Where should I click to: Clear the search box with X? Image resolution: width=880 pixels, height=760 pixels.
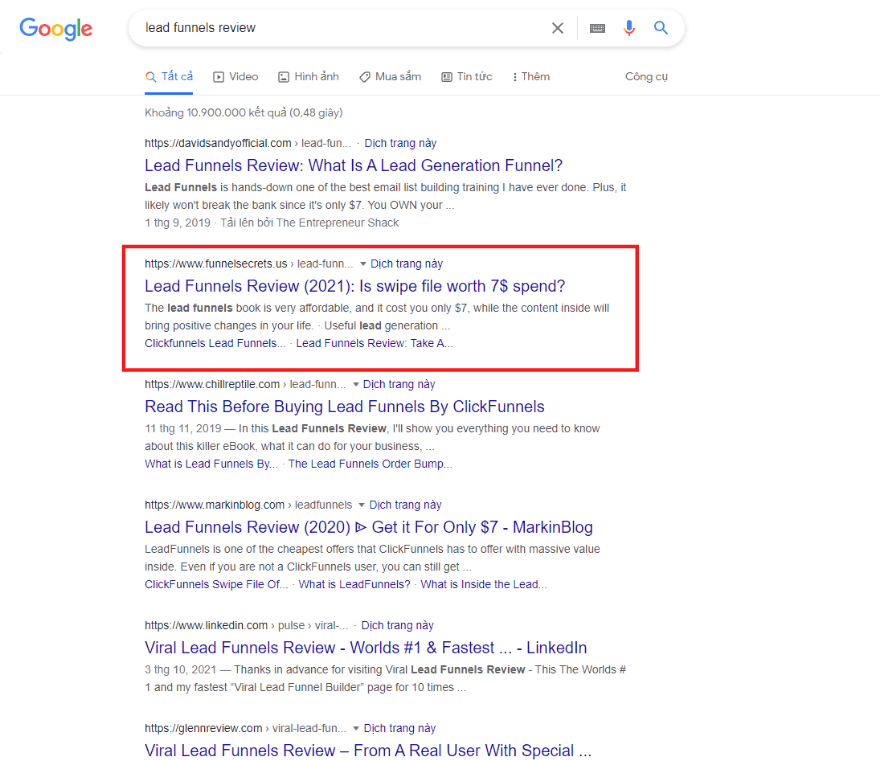click(x=557, y=28)
